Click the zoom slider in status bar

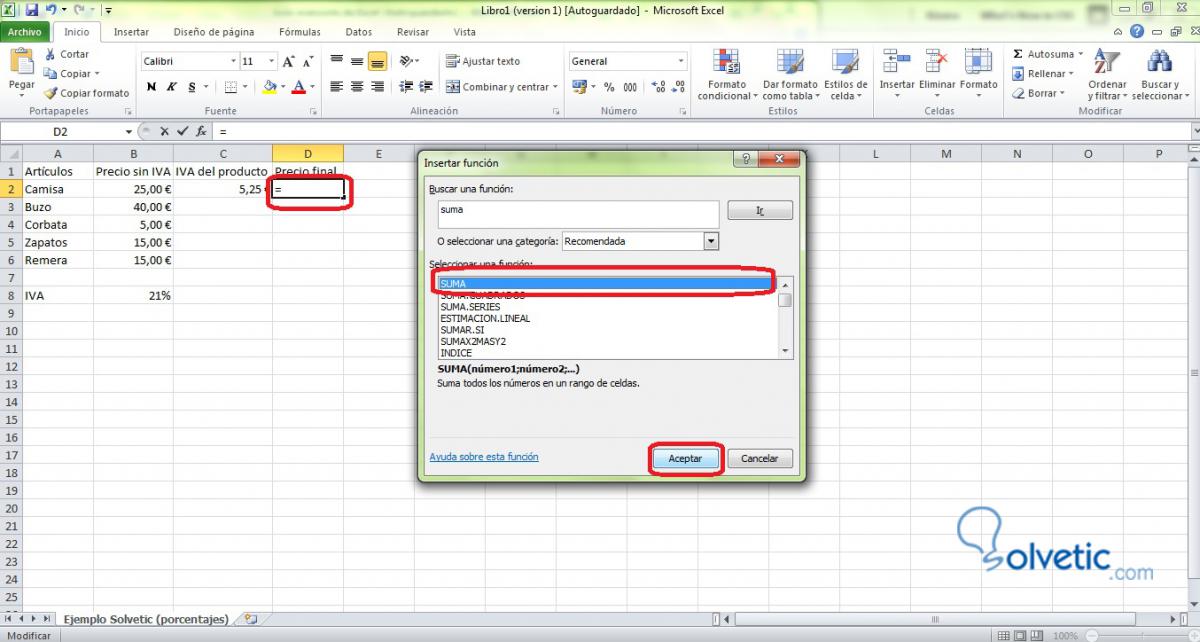click(1142, 635)
